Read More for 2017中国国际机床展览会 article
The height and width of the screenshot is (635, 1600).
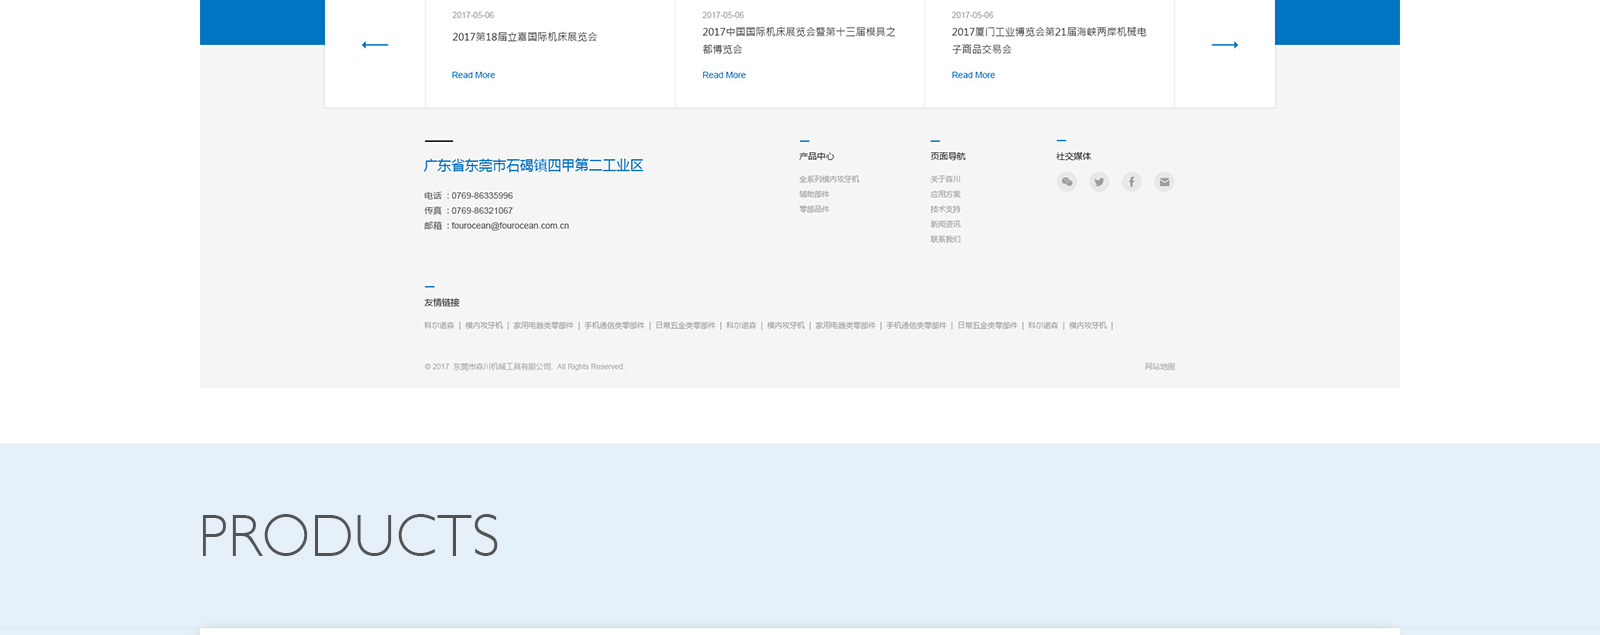click(x=724, y=75)
